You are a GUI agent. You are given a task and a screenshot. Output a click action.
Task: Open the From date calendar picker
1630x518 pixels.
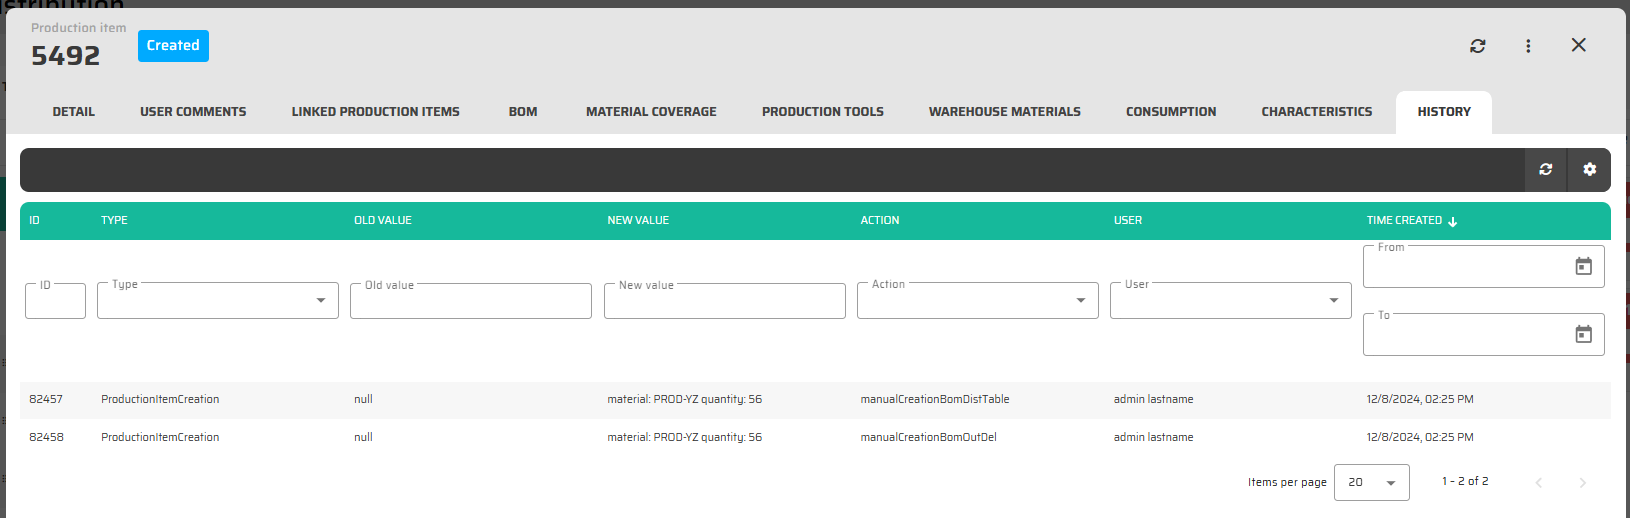click(1583, 266)
